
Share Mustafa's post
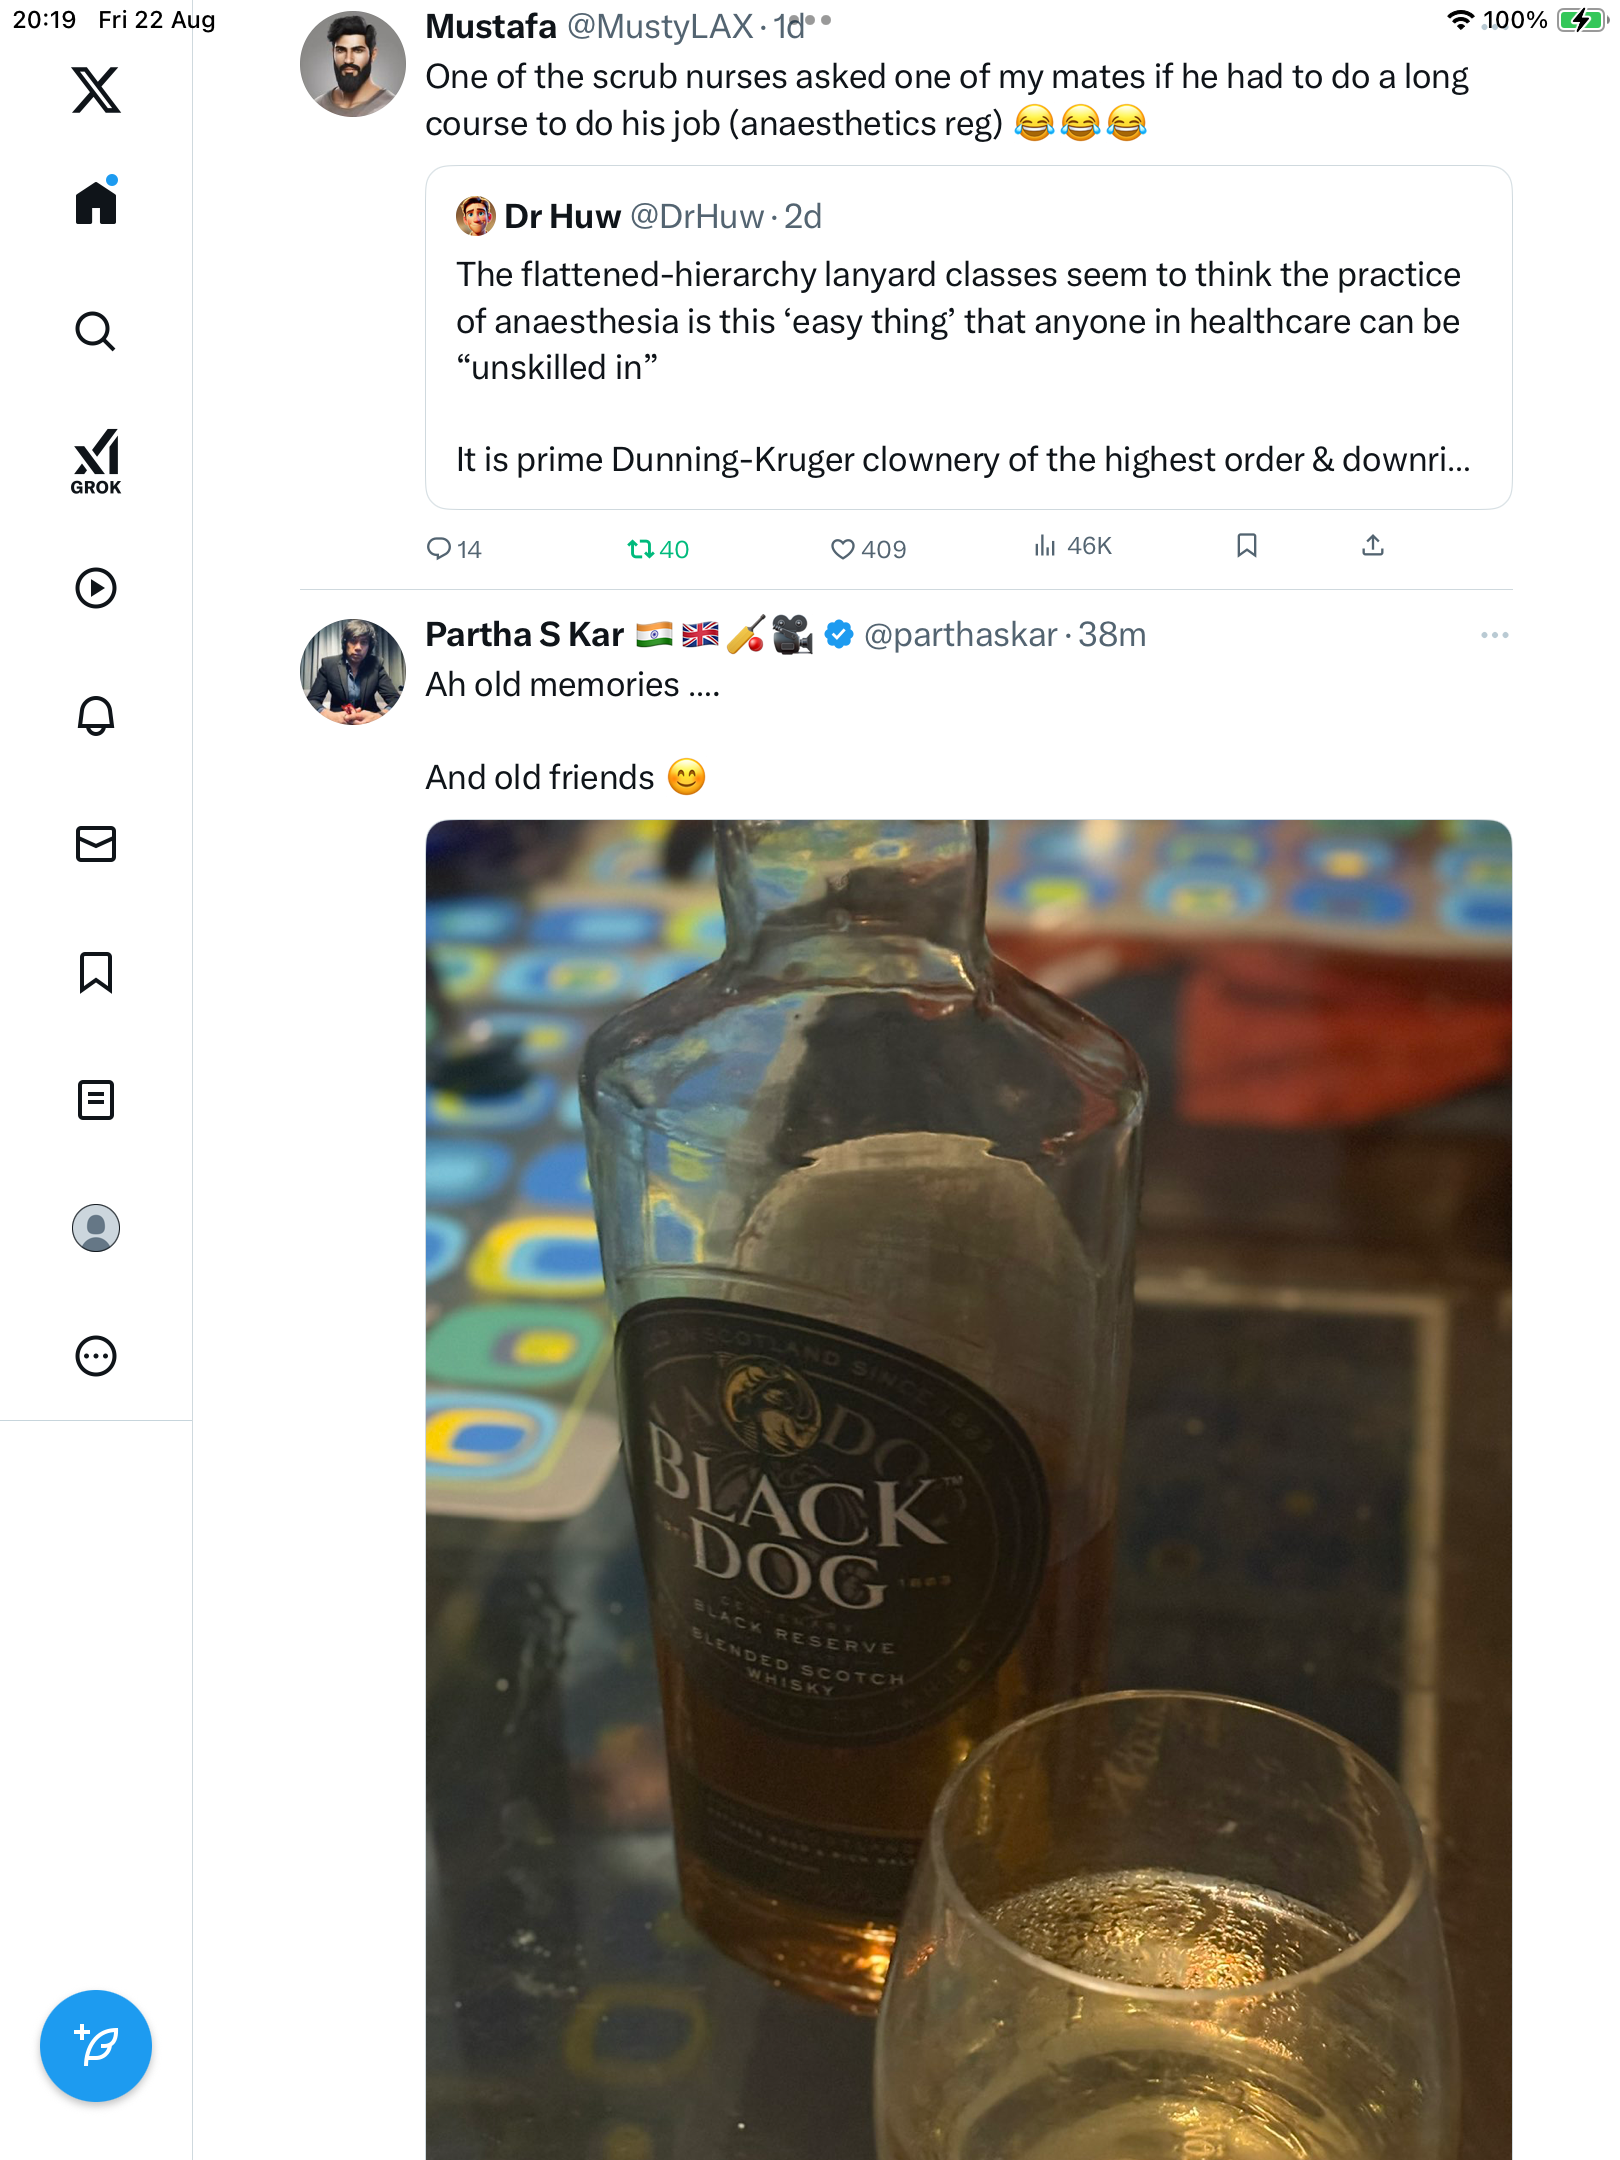pyautogui.click(x=1373, y=545)
